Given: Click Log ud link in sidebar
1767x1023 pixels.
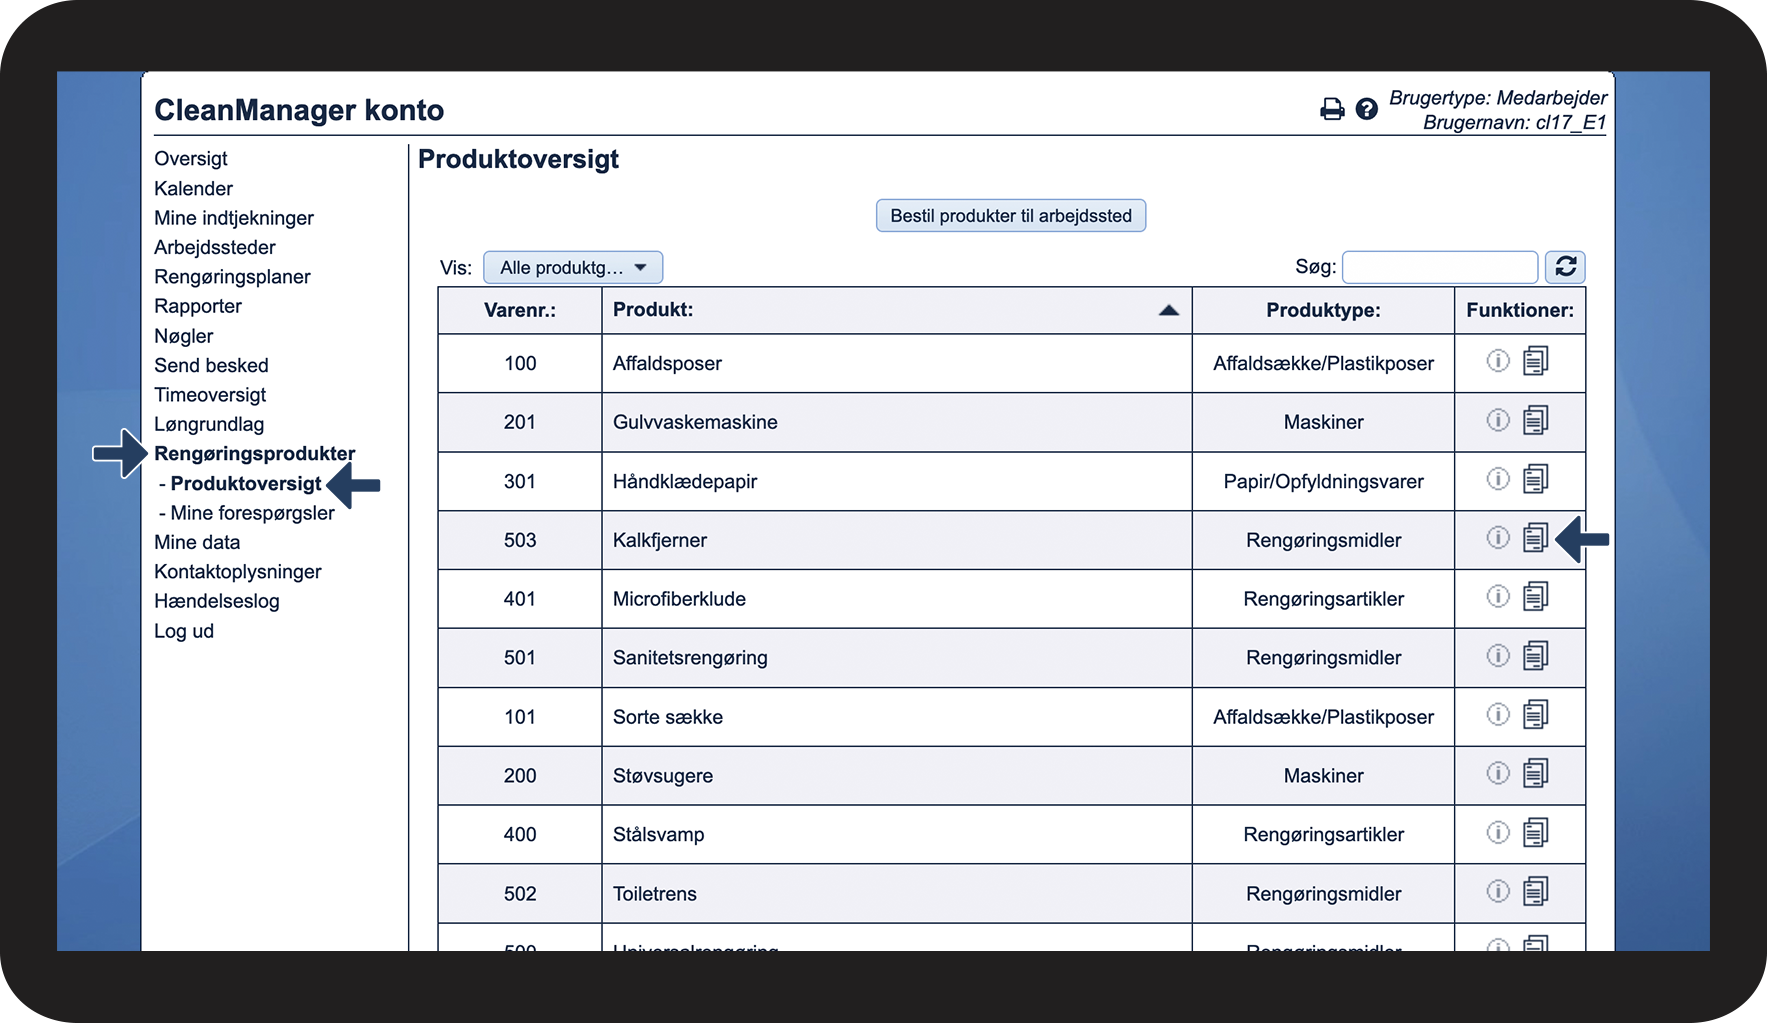Looking at the screenshot, I should (184, 631).
